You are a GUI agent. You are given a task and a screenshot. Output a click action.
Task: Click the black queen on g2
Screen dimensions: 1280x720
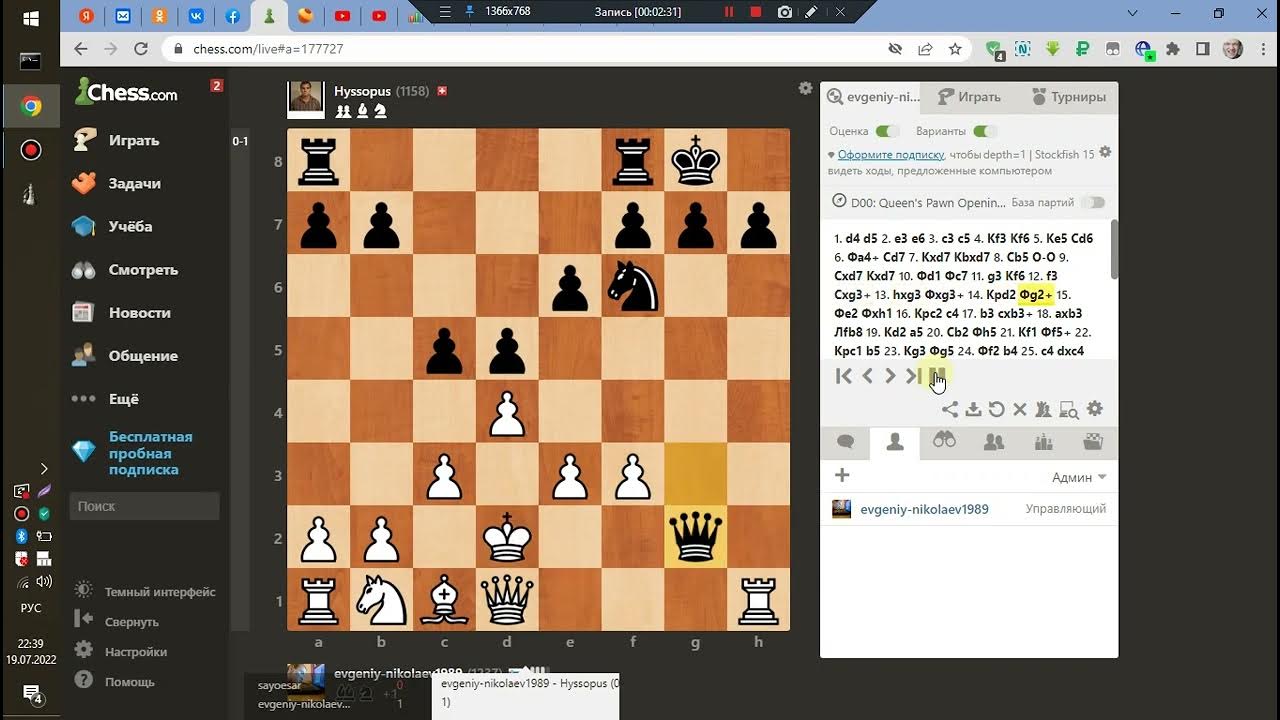[x=696, y=537]
